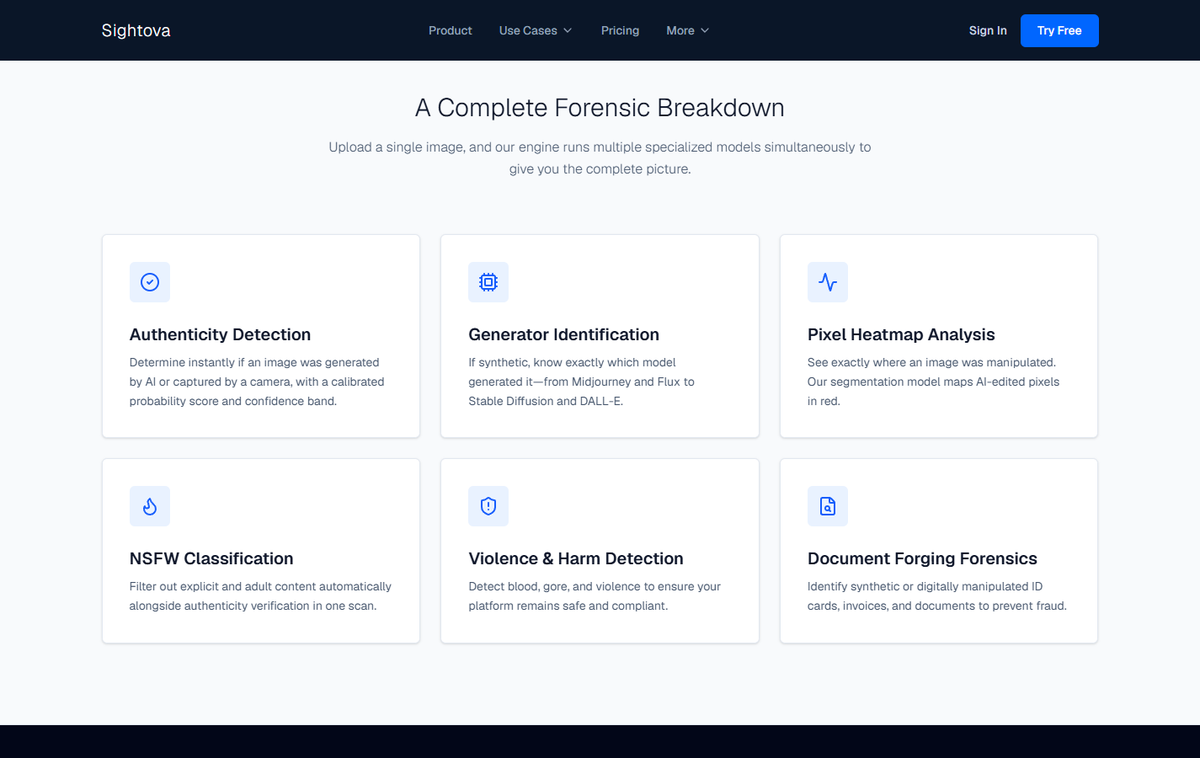Go to the Product page
Viewport: 1200px width, 758px height.
(x=450, y=31)
